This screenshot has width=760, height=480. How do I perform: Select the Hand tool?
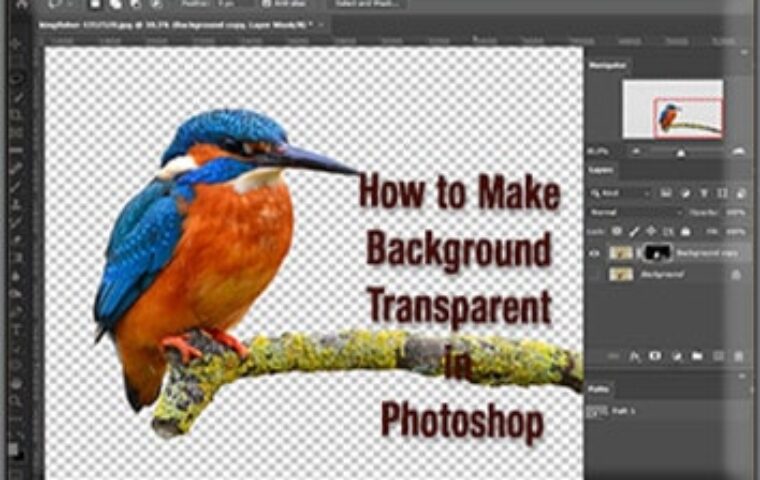click(16, 383)
